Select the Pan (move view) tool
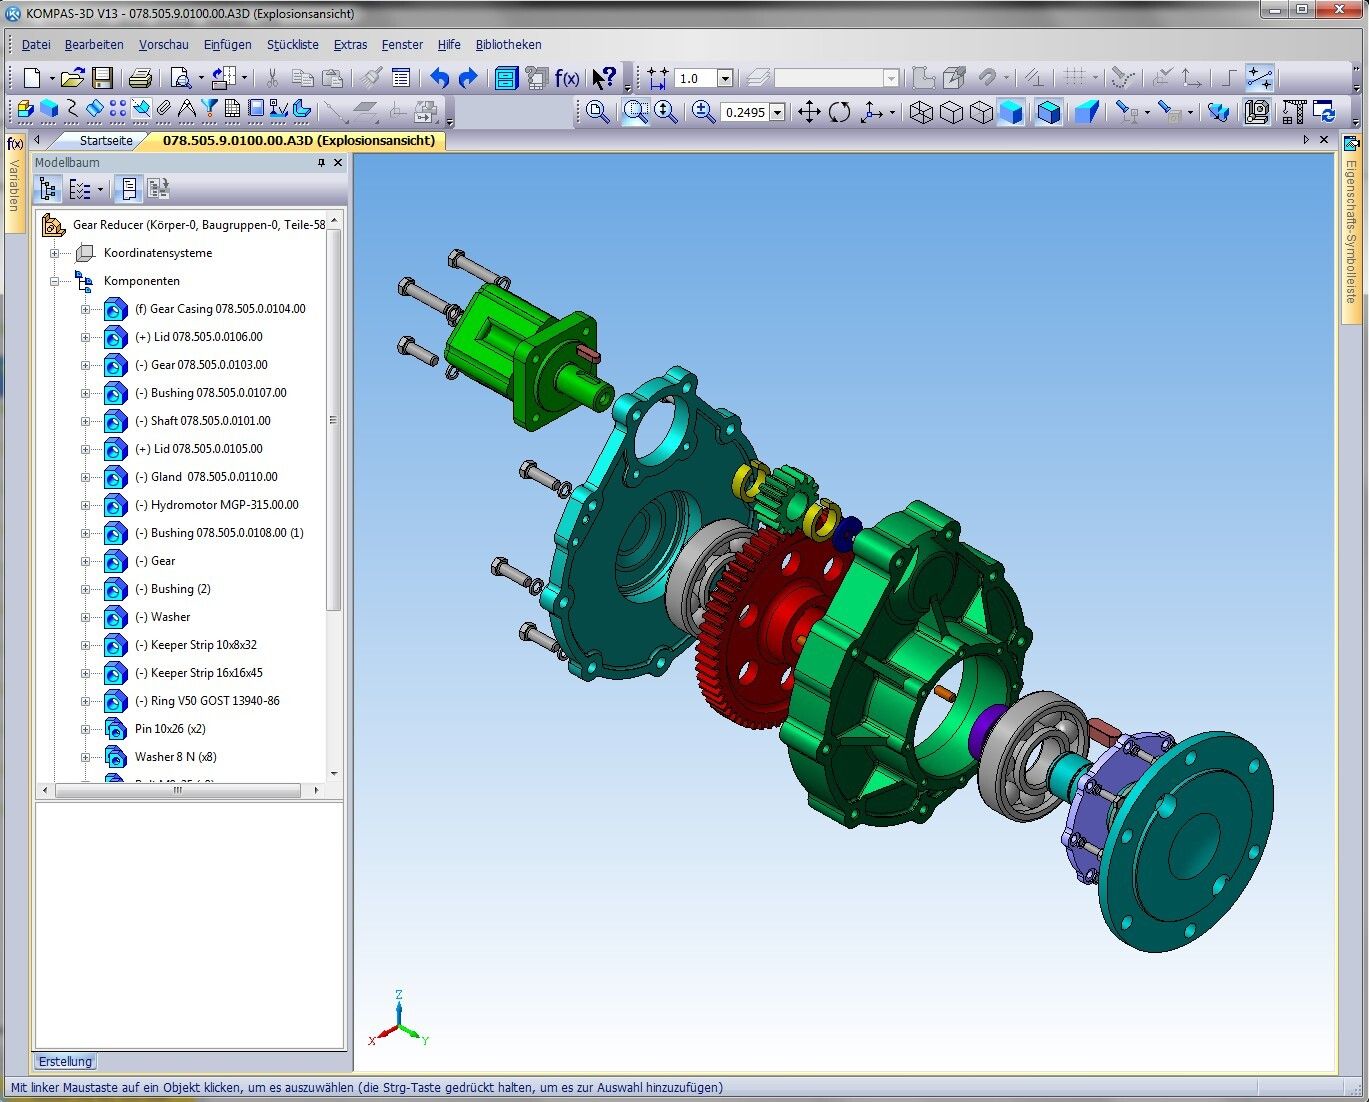 (809, 112)
